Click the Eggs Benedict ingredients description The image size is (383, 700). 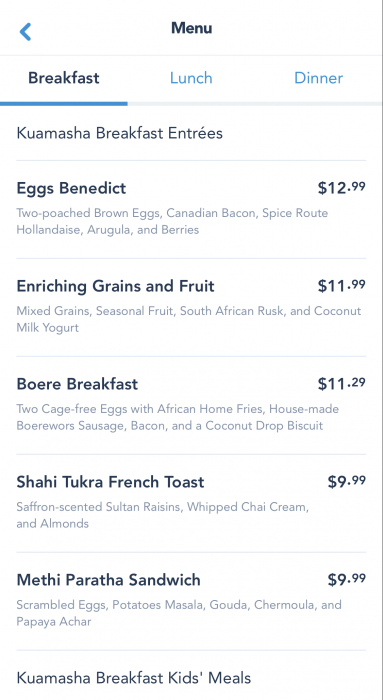click(x=172, y=221)
